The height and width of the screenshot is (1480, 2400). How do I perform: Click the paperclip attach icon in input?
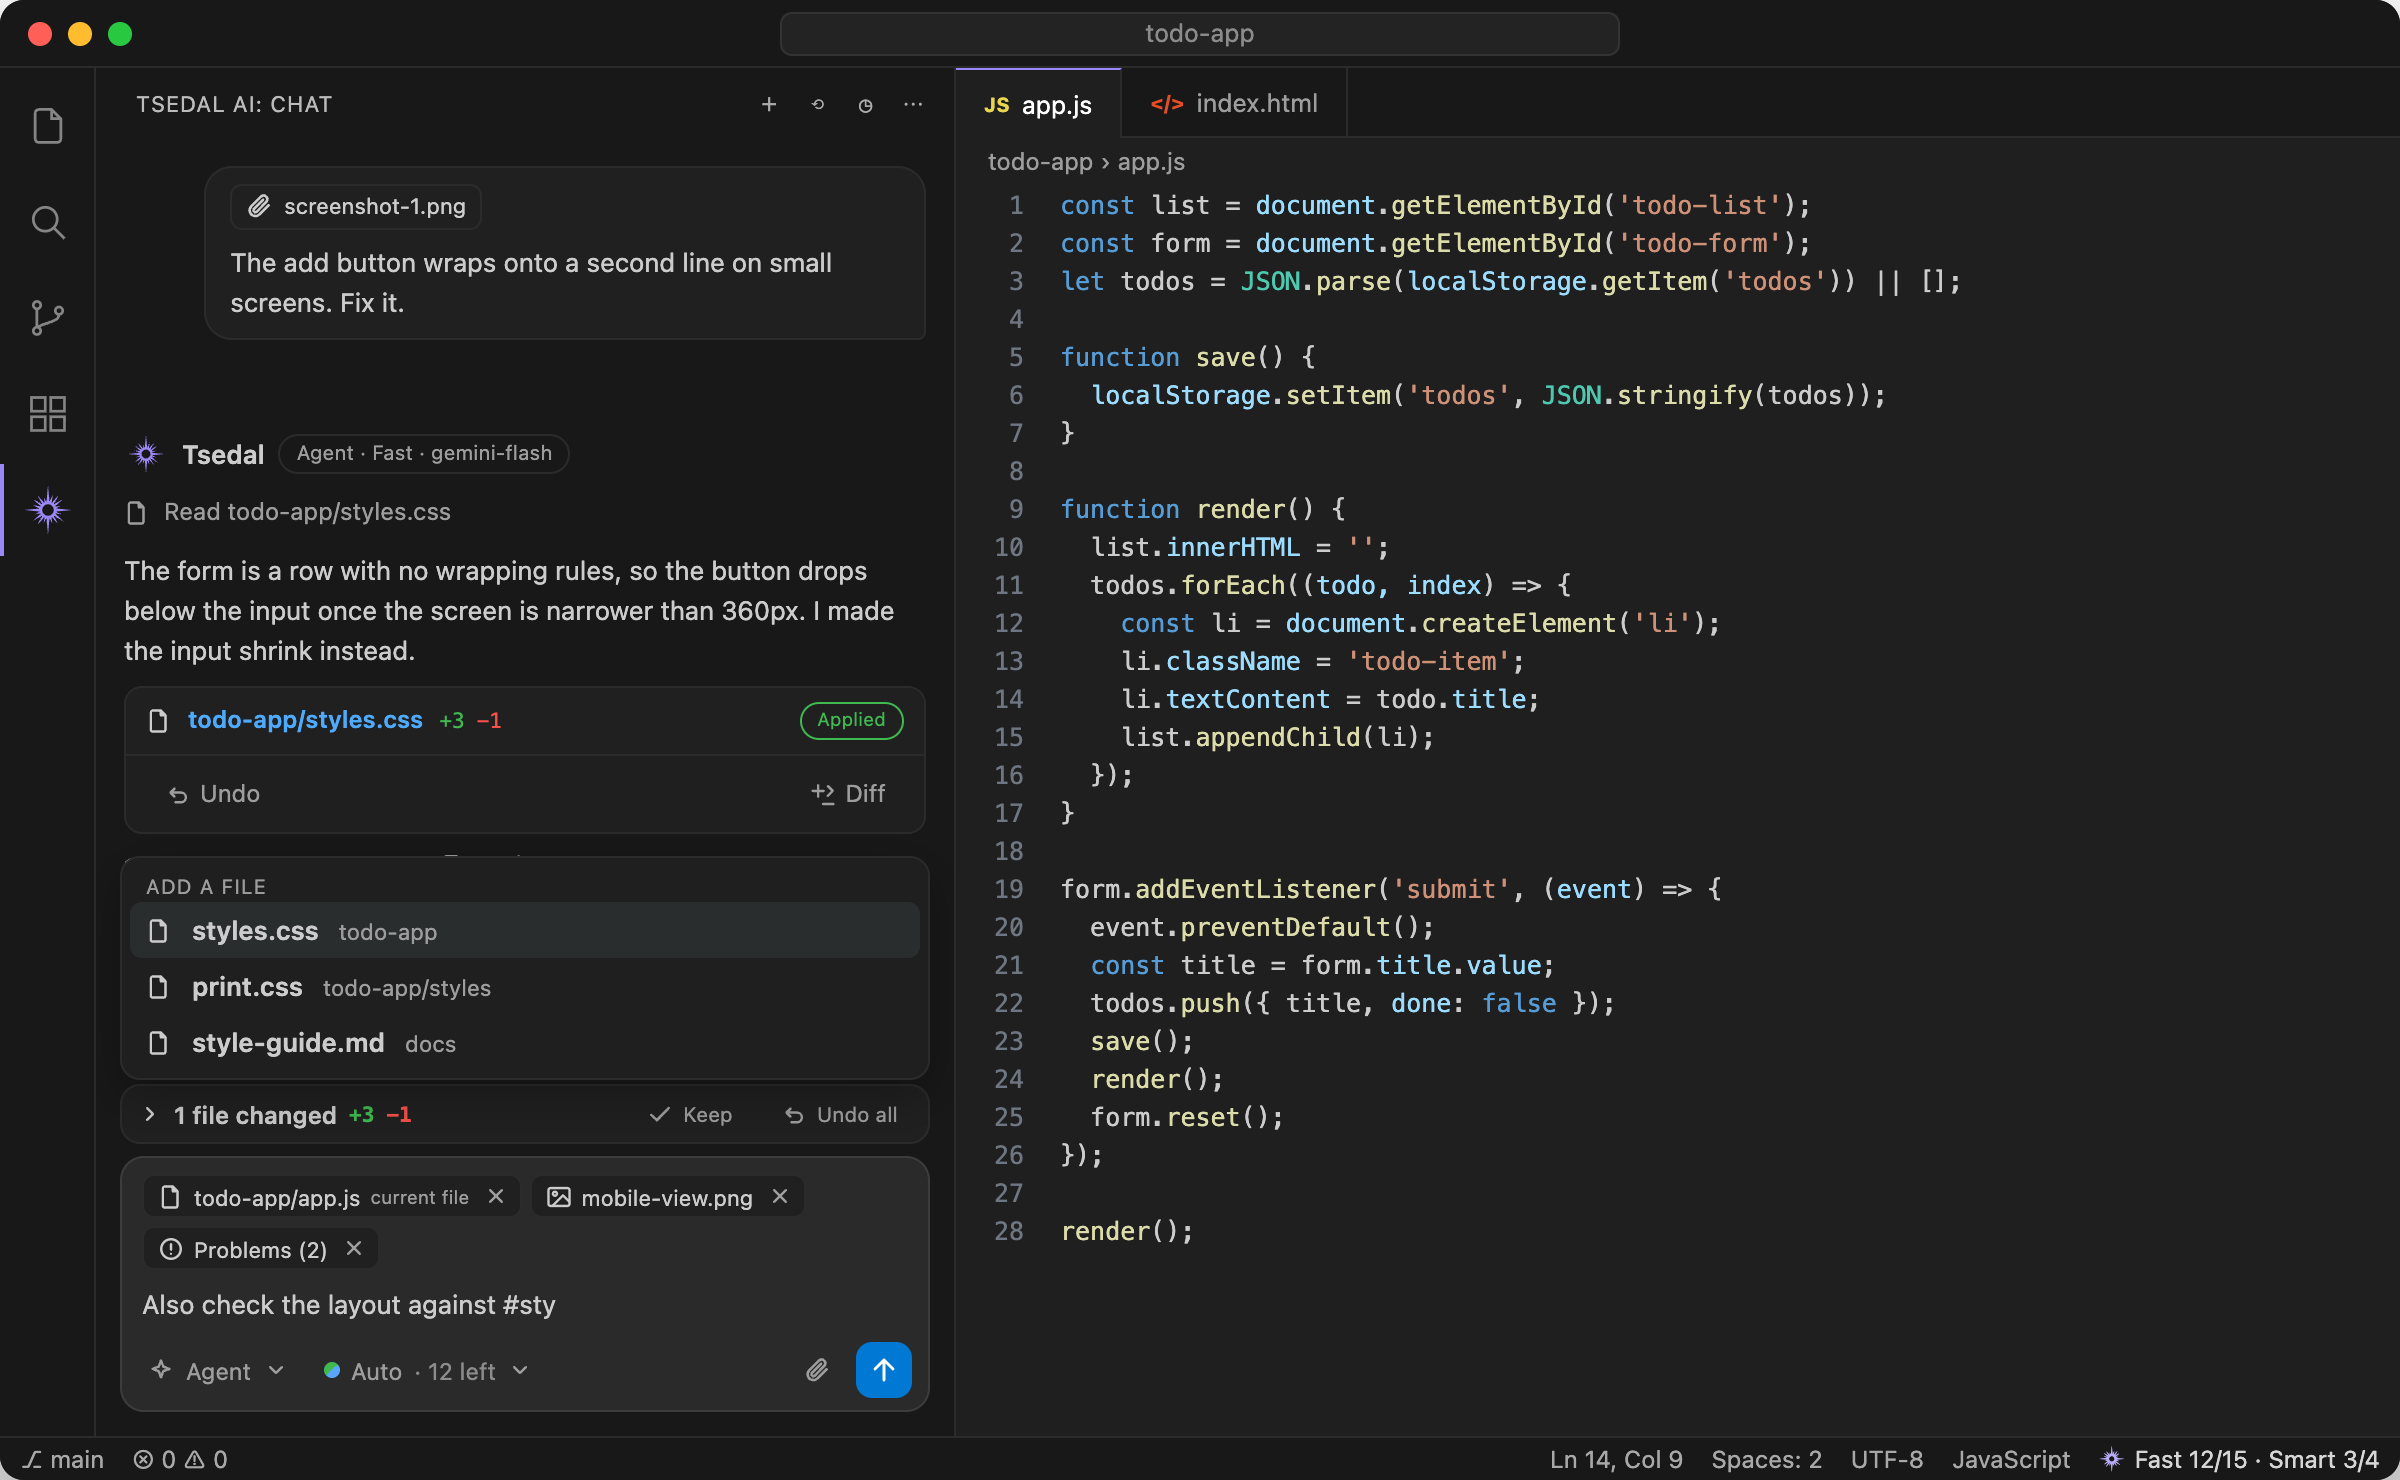(x=817, y=1370)
